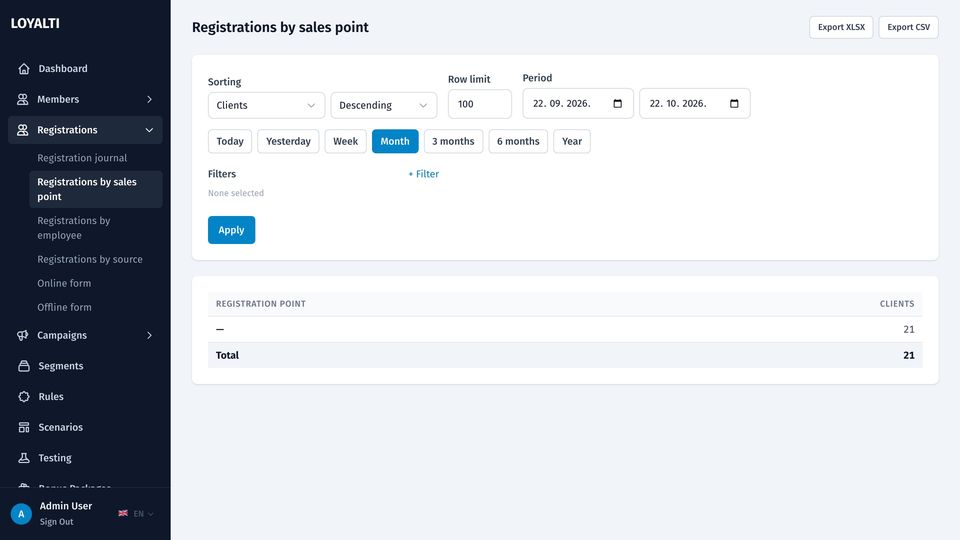Select the 6 months period preset

518,141
